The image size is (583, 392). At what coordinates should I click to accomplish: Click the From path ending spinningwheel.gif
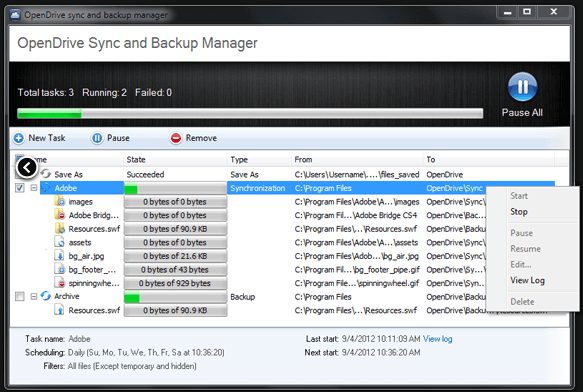[357, 283]
